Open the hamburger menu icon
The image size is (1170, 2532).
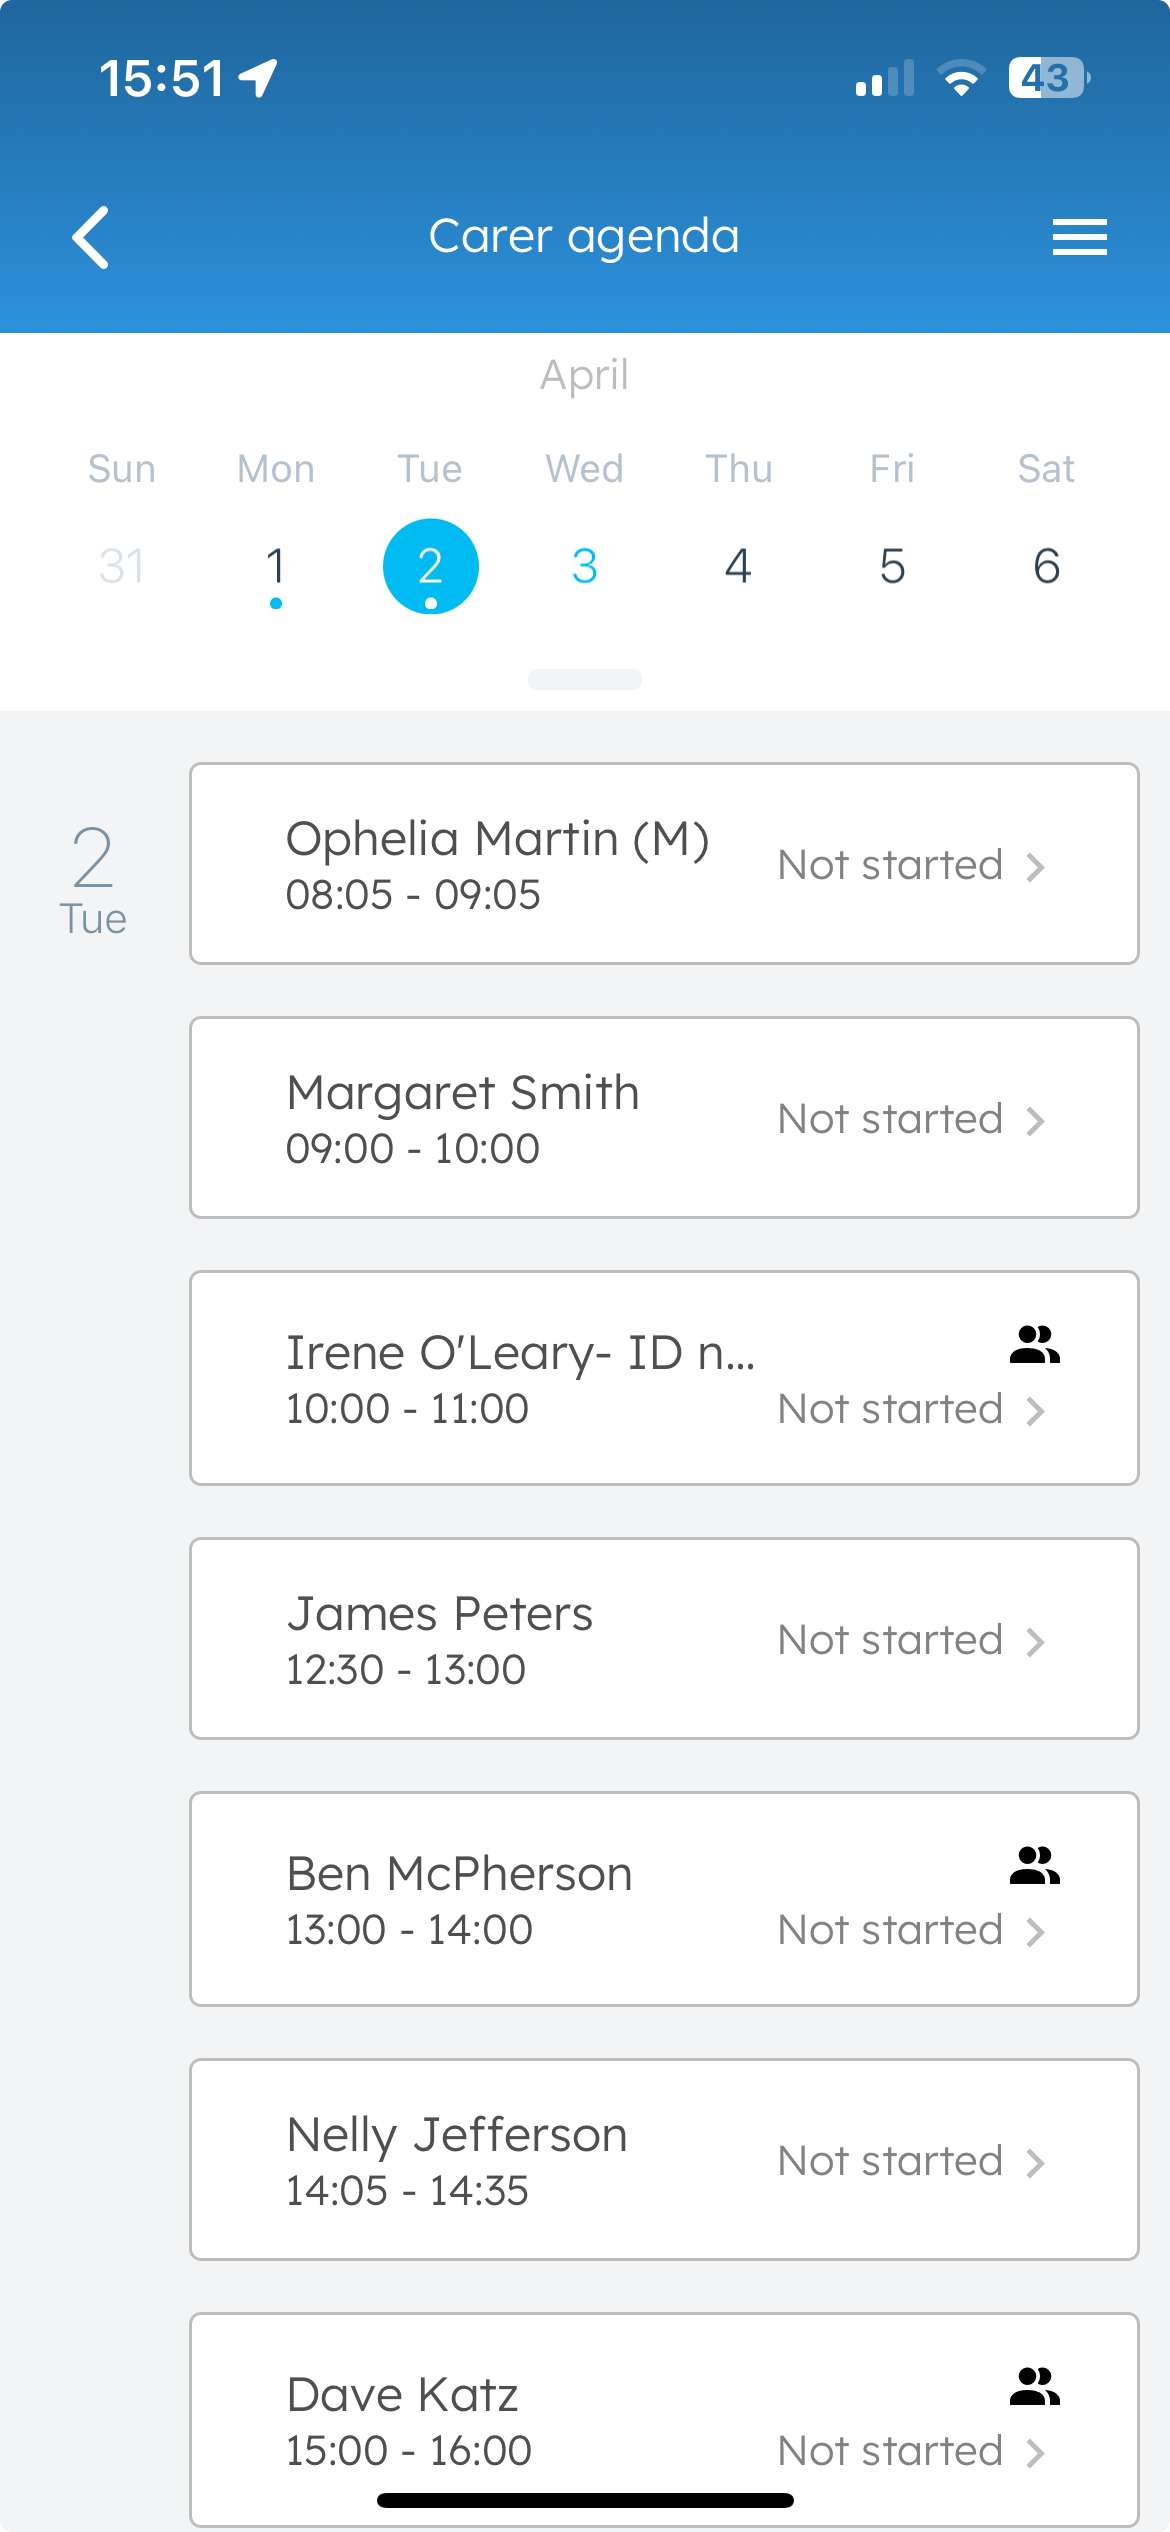[1079, 237]
